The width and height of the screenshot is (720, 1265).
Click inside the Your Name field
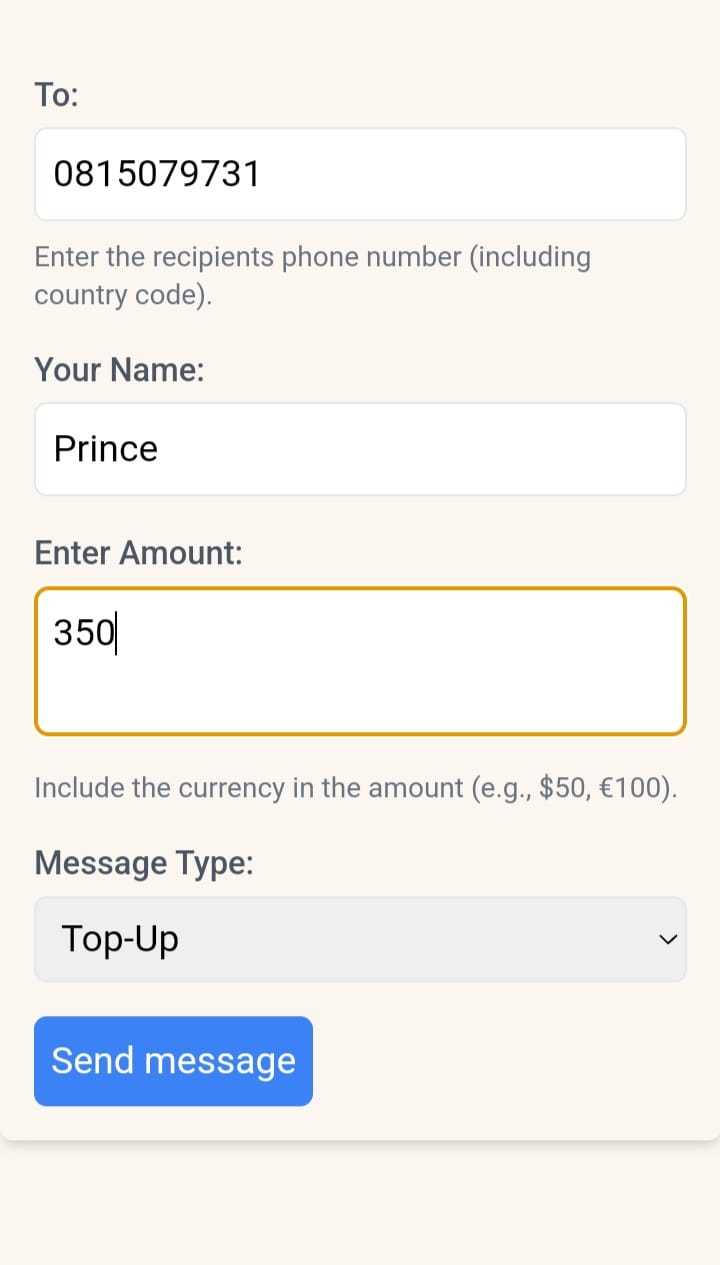360,449
